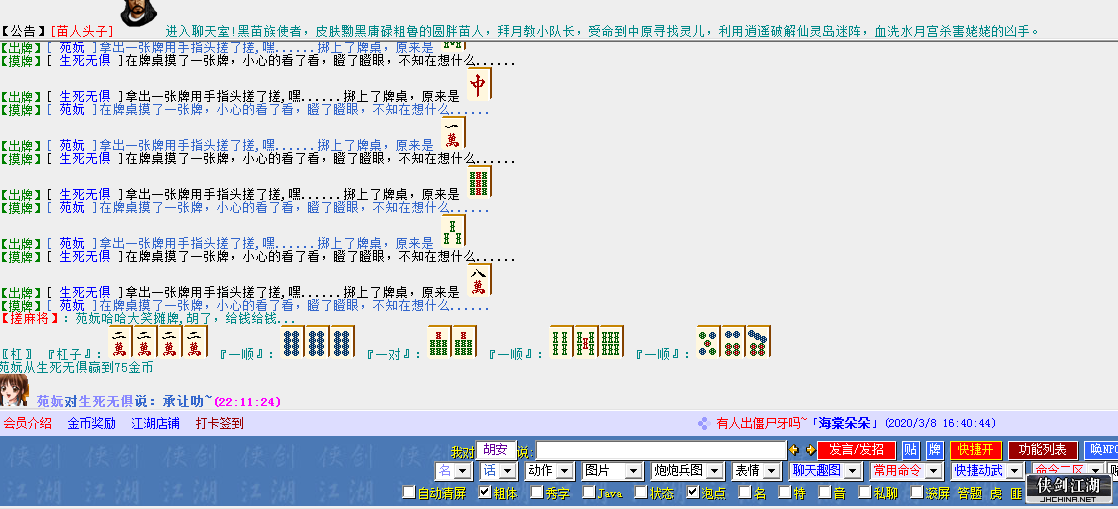The image size is (1118, 509).
Task: Click 苑妧 name in 承让叻 message
Action: [x=51, y=401]
